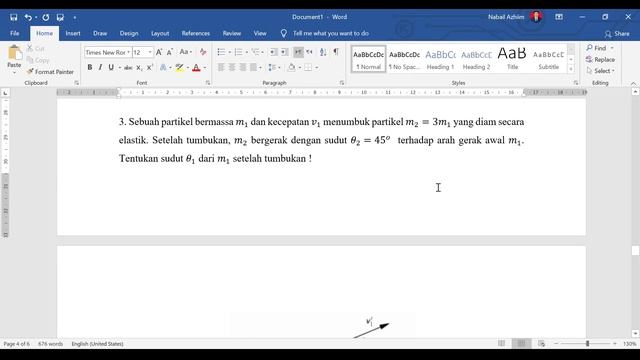Screen dimensions: 640x360
Task: Show or hide paragraph marks
Action: pyautogui.click(x=336, y=52)
